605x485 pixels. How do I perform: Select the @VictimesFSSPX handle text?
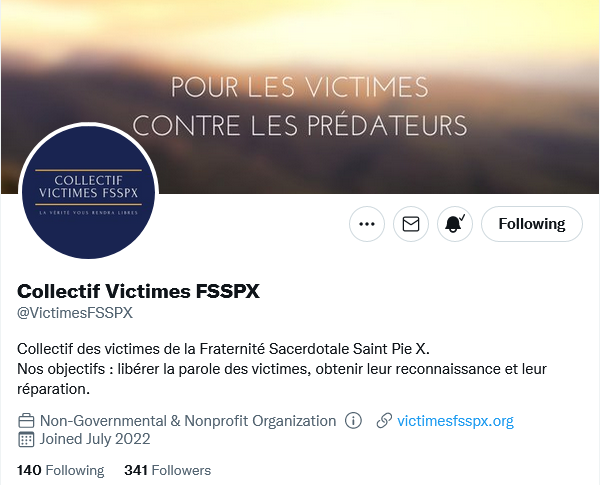click(75, 313)
